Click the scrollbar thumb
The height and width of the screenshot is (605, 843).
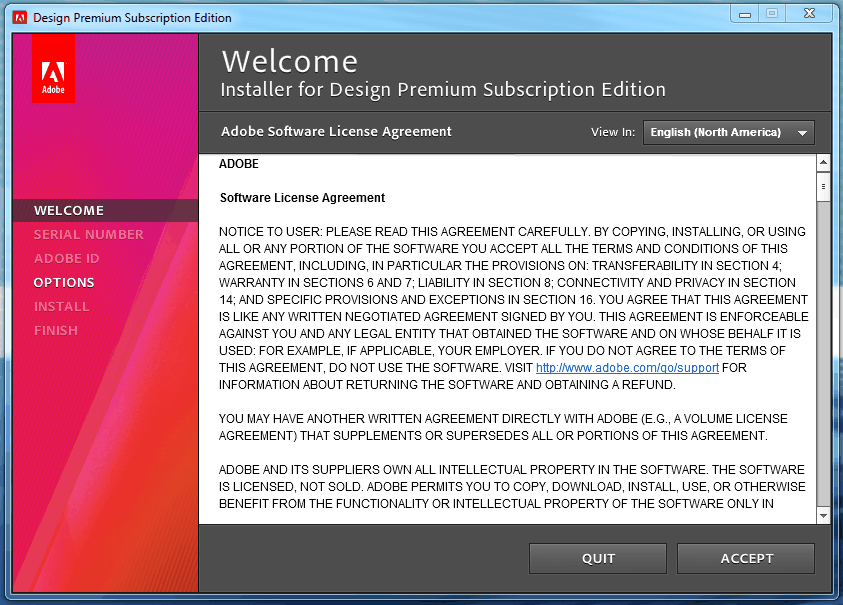tap(824, 186)
